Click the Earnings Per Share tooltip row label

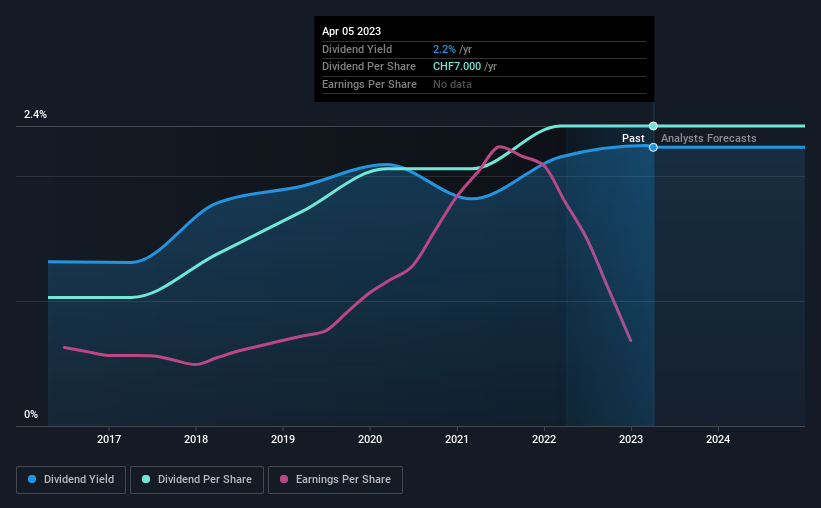tap(369, 84)
